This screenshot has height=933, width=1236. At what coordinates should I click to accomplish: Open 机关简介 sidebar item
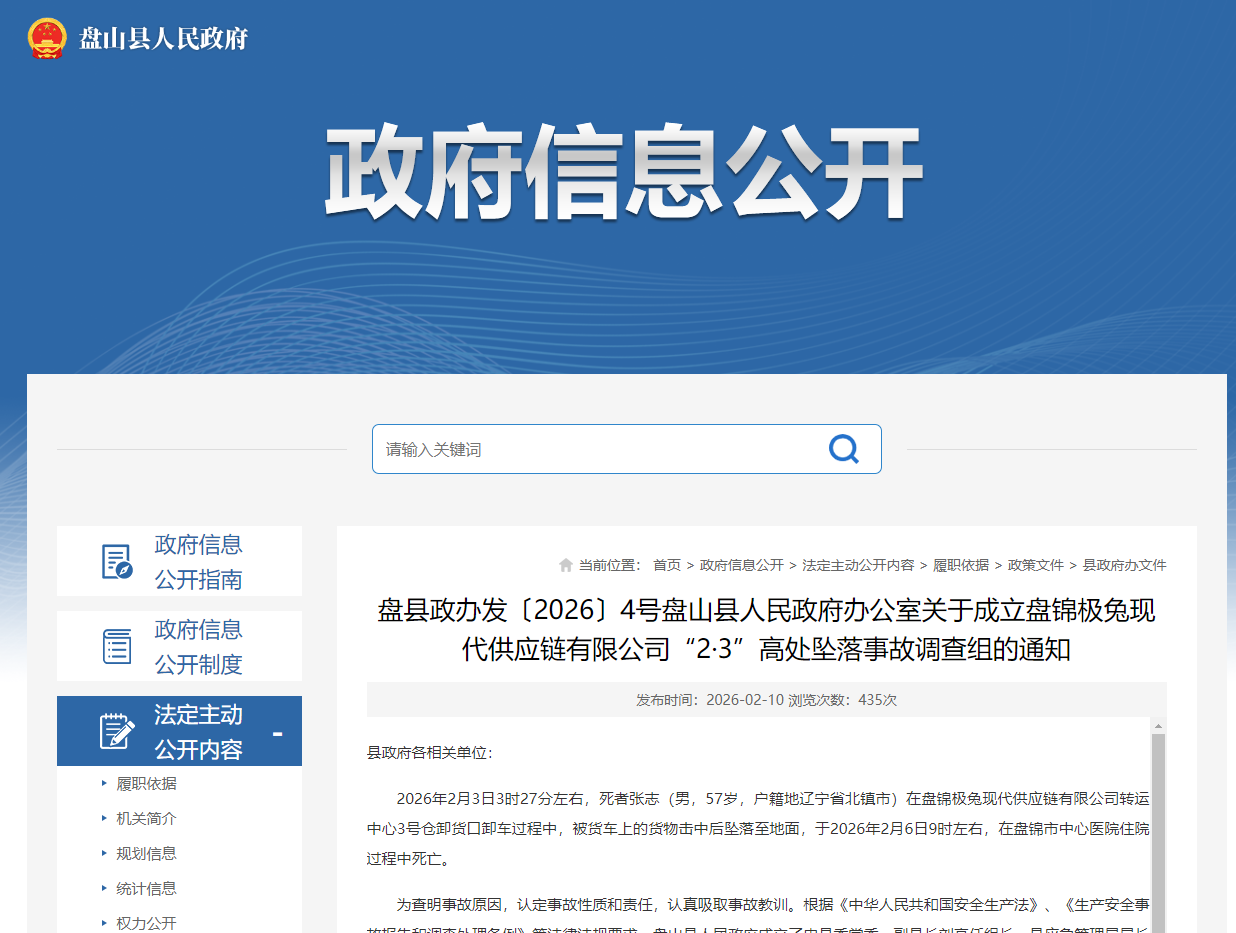tap(146, 818)
